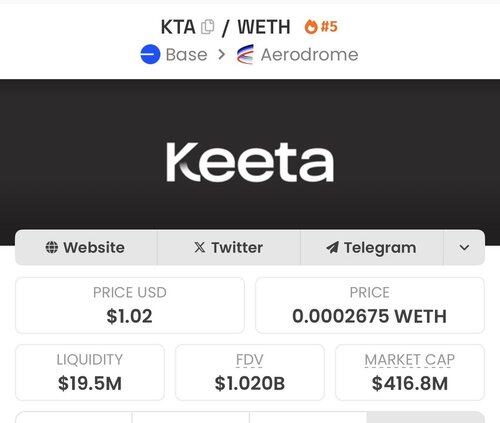Viewport: 500px width, 423px height.
Task: Click the Aerodrome text link
Action: pos(309,54)
